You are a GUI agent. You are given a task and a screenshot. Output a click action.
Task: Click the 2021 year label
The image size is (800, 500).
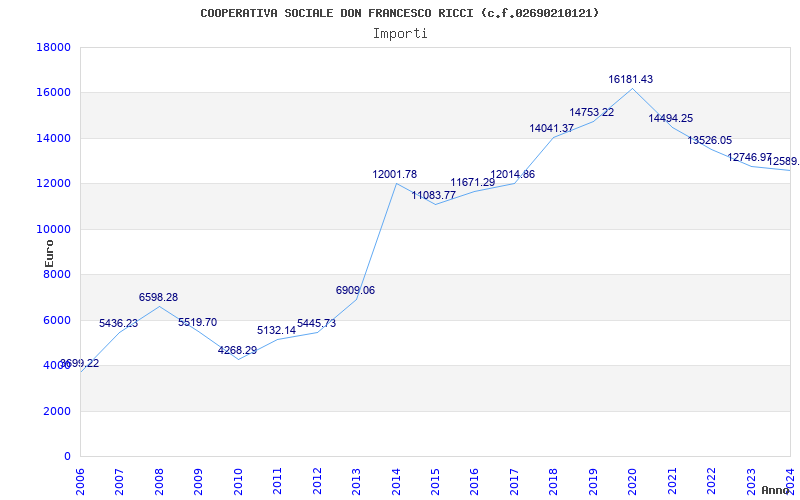click(672, 482)
